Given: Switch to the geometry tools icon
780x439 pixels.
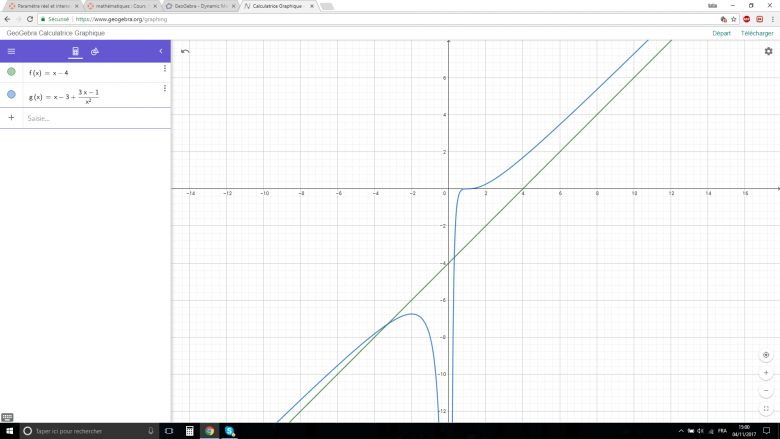Looking at the screenshot, I should coord(95,51).
